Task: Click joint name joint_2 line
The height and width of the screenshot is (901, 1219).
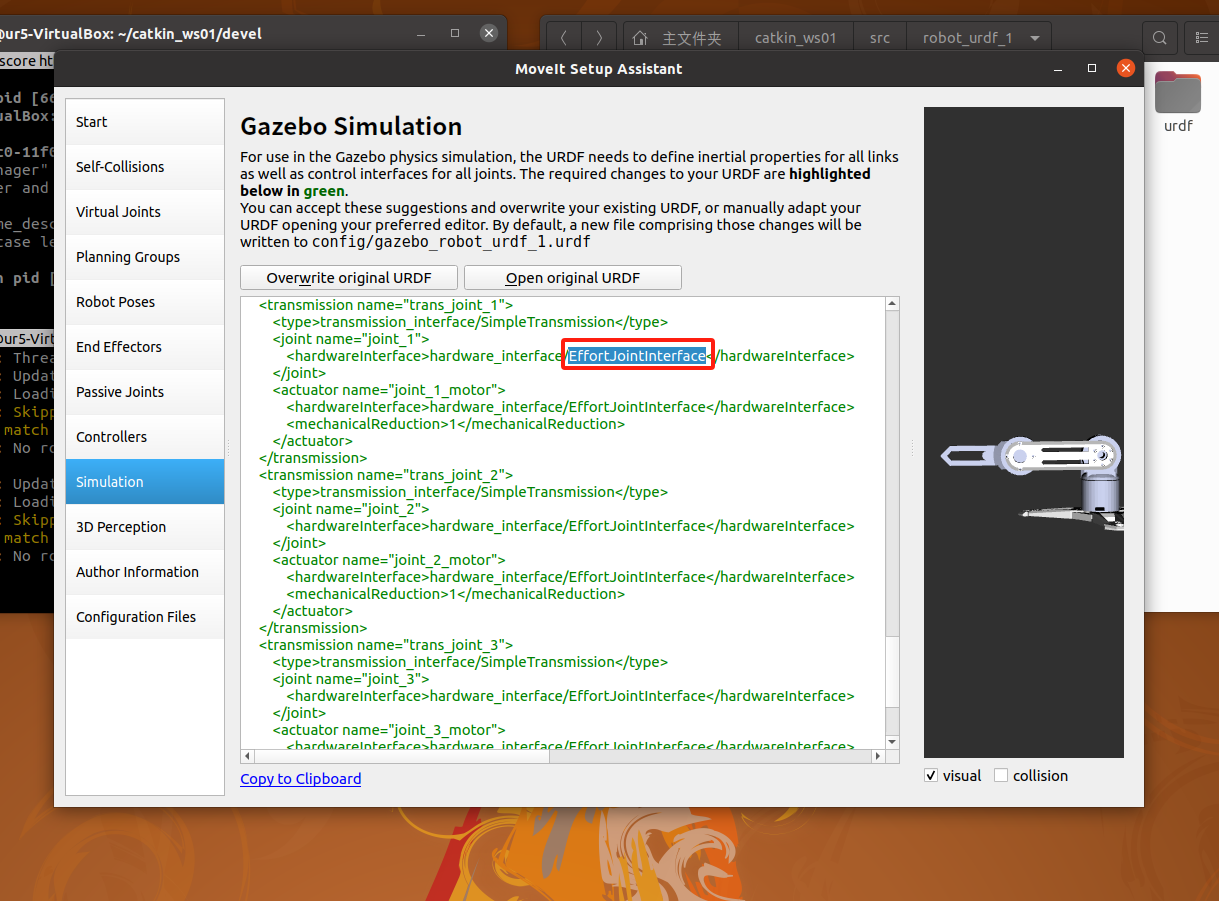Action: [x=351, y=509]
